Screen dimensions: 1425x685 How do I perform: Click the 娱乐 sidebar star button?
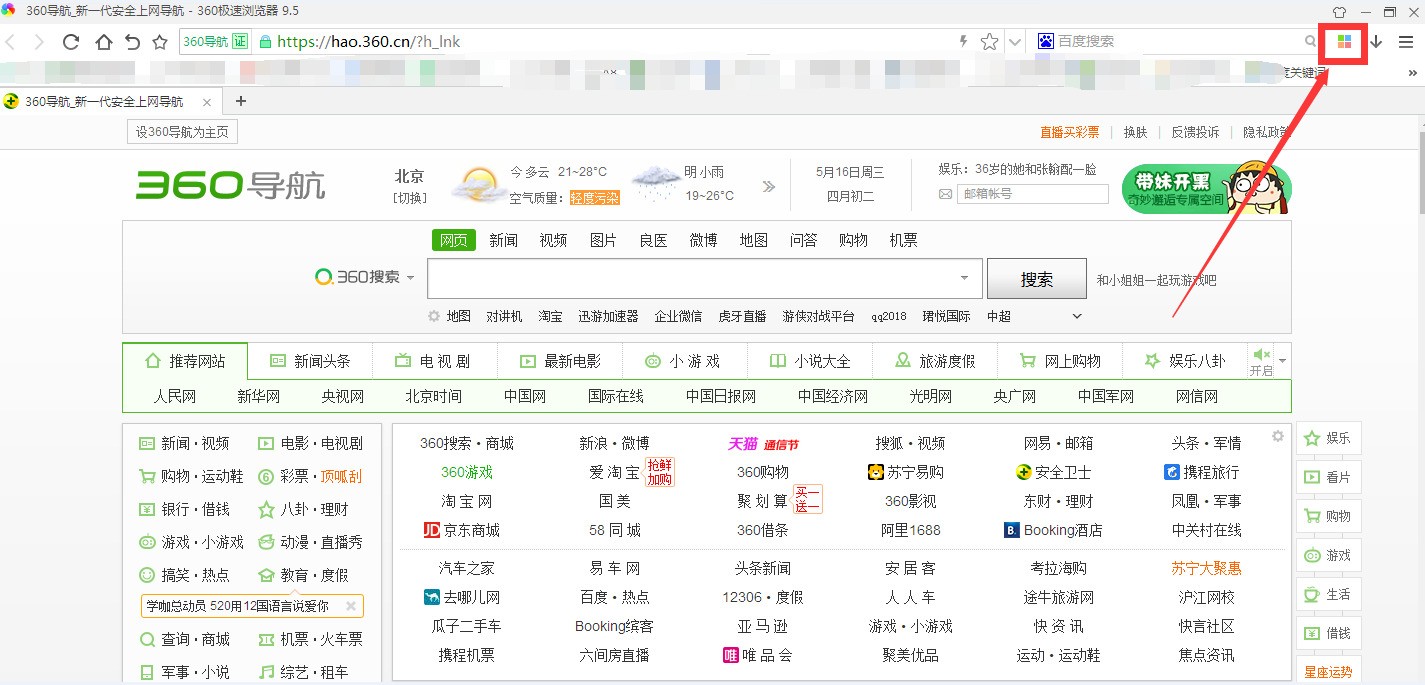[1328, 438]
